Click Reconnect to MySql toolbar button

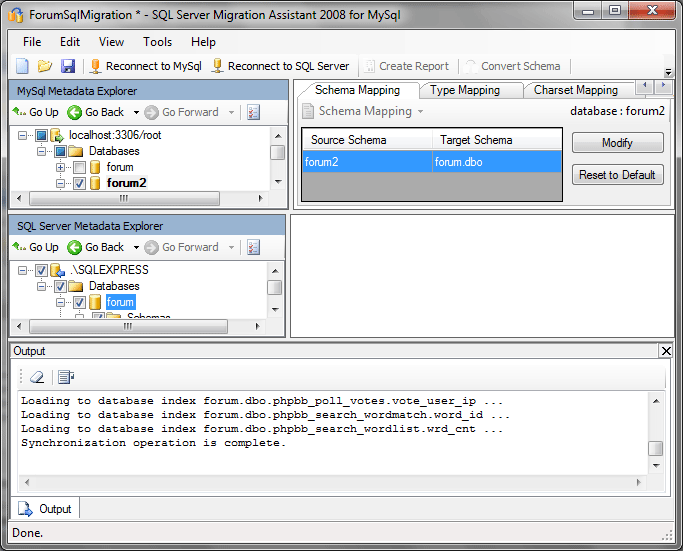pyautogui.click(x=146, y=66)
